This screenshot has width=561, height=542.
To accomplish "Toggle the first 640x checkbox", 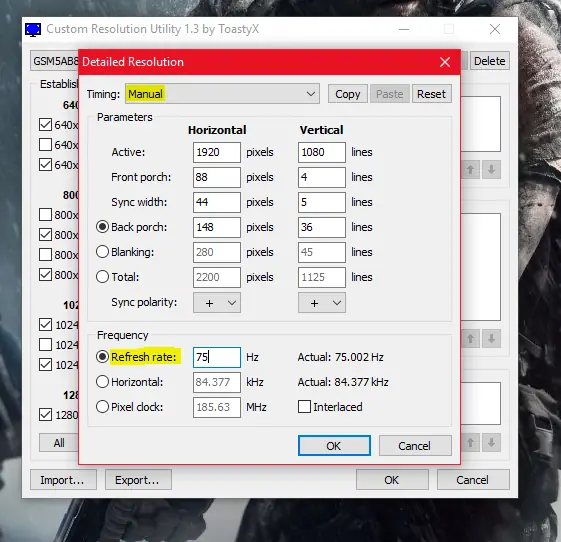I will (45, 125).
